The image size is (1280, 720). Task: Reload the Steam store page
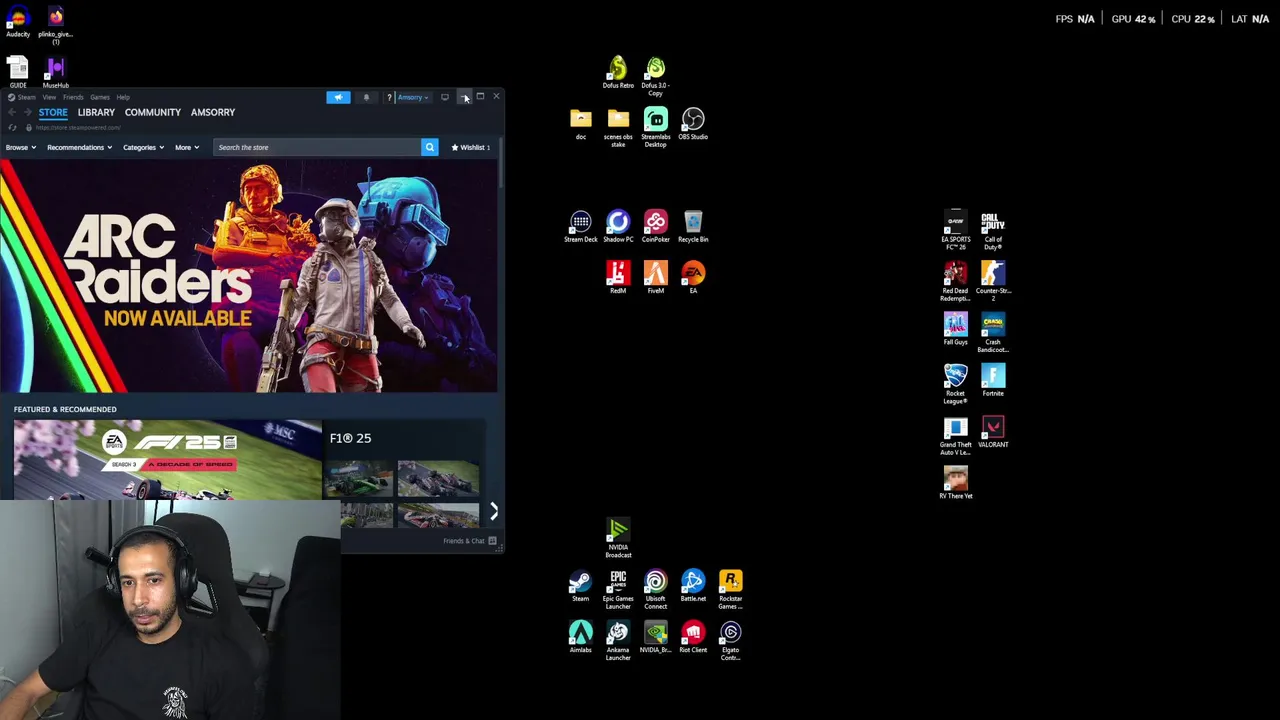[x=13, y=127]
